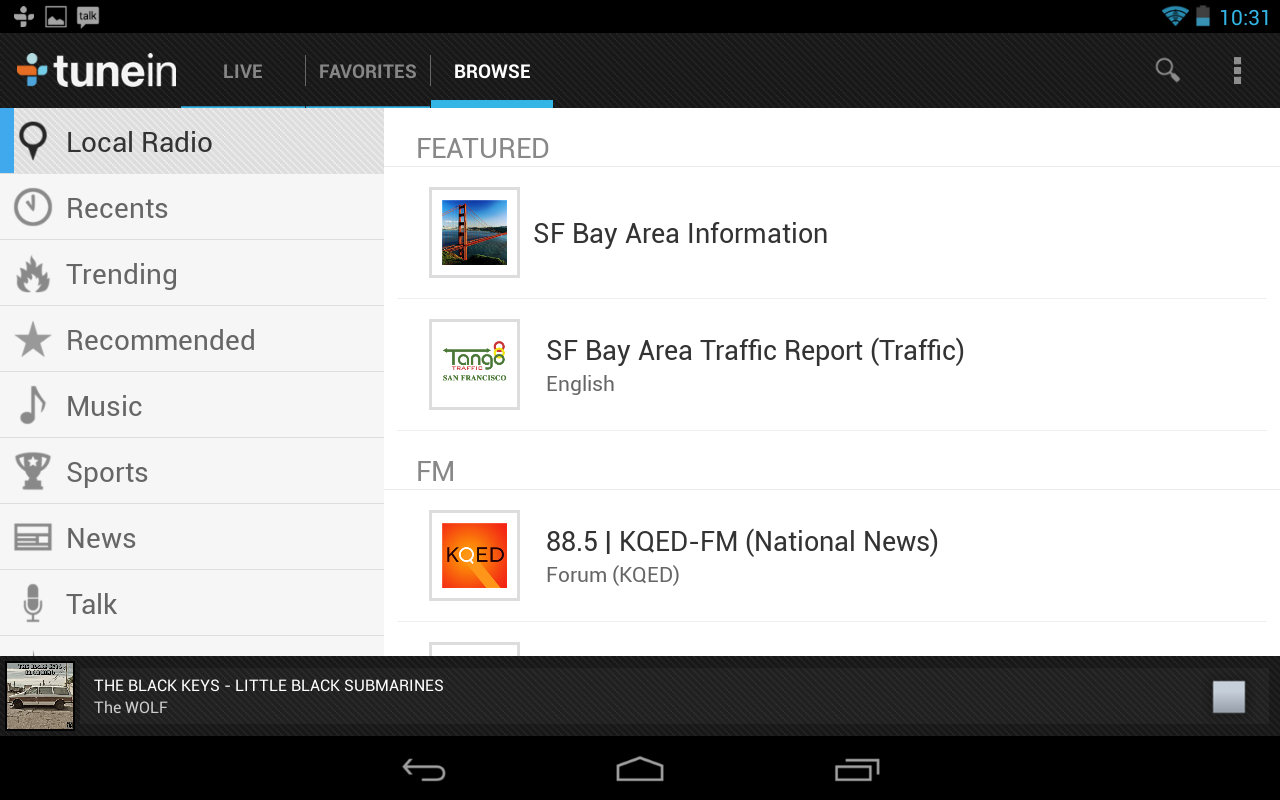1280x800 pixels.
Task: Open the Trending category
Action: (192, 273)
